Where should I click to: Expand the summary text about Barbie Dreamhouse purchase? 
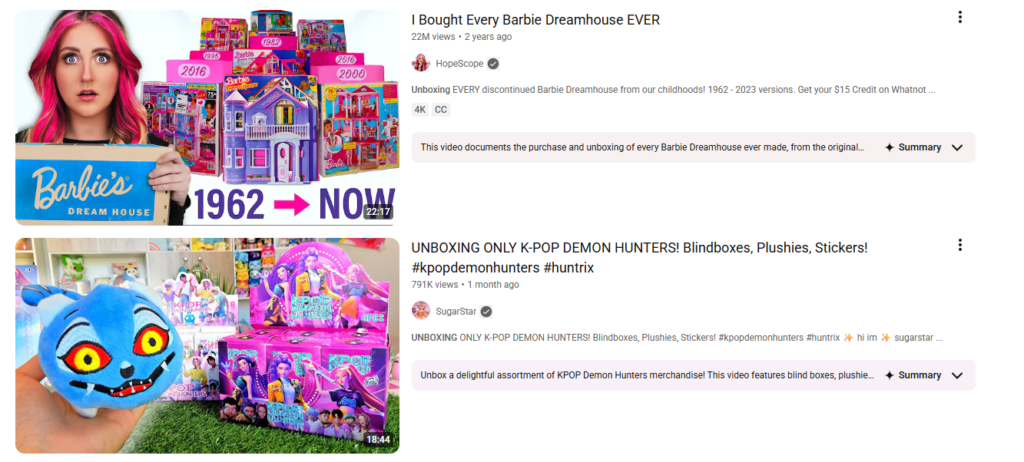pyautogui.click(x=643, y=148)
